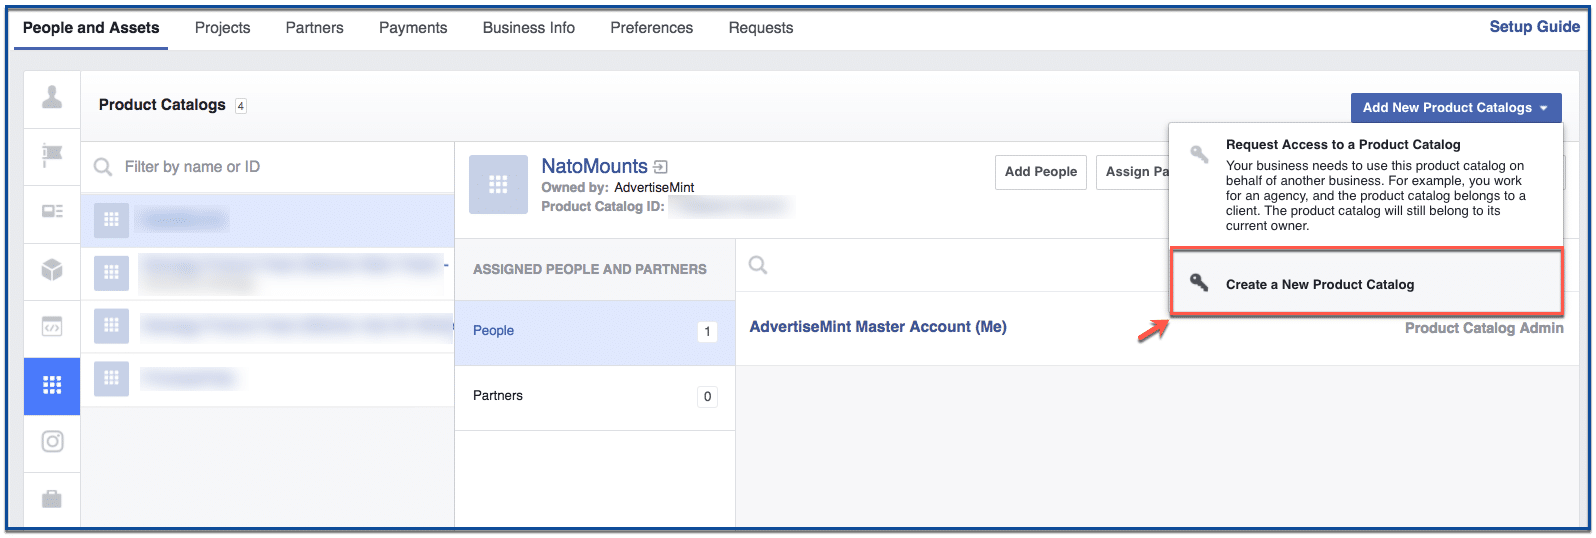This screenshot has height=538, width=1596.
Task: Select Partners under Assigned People and Partners
Action: coord(595,396)
